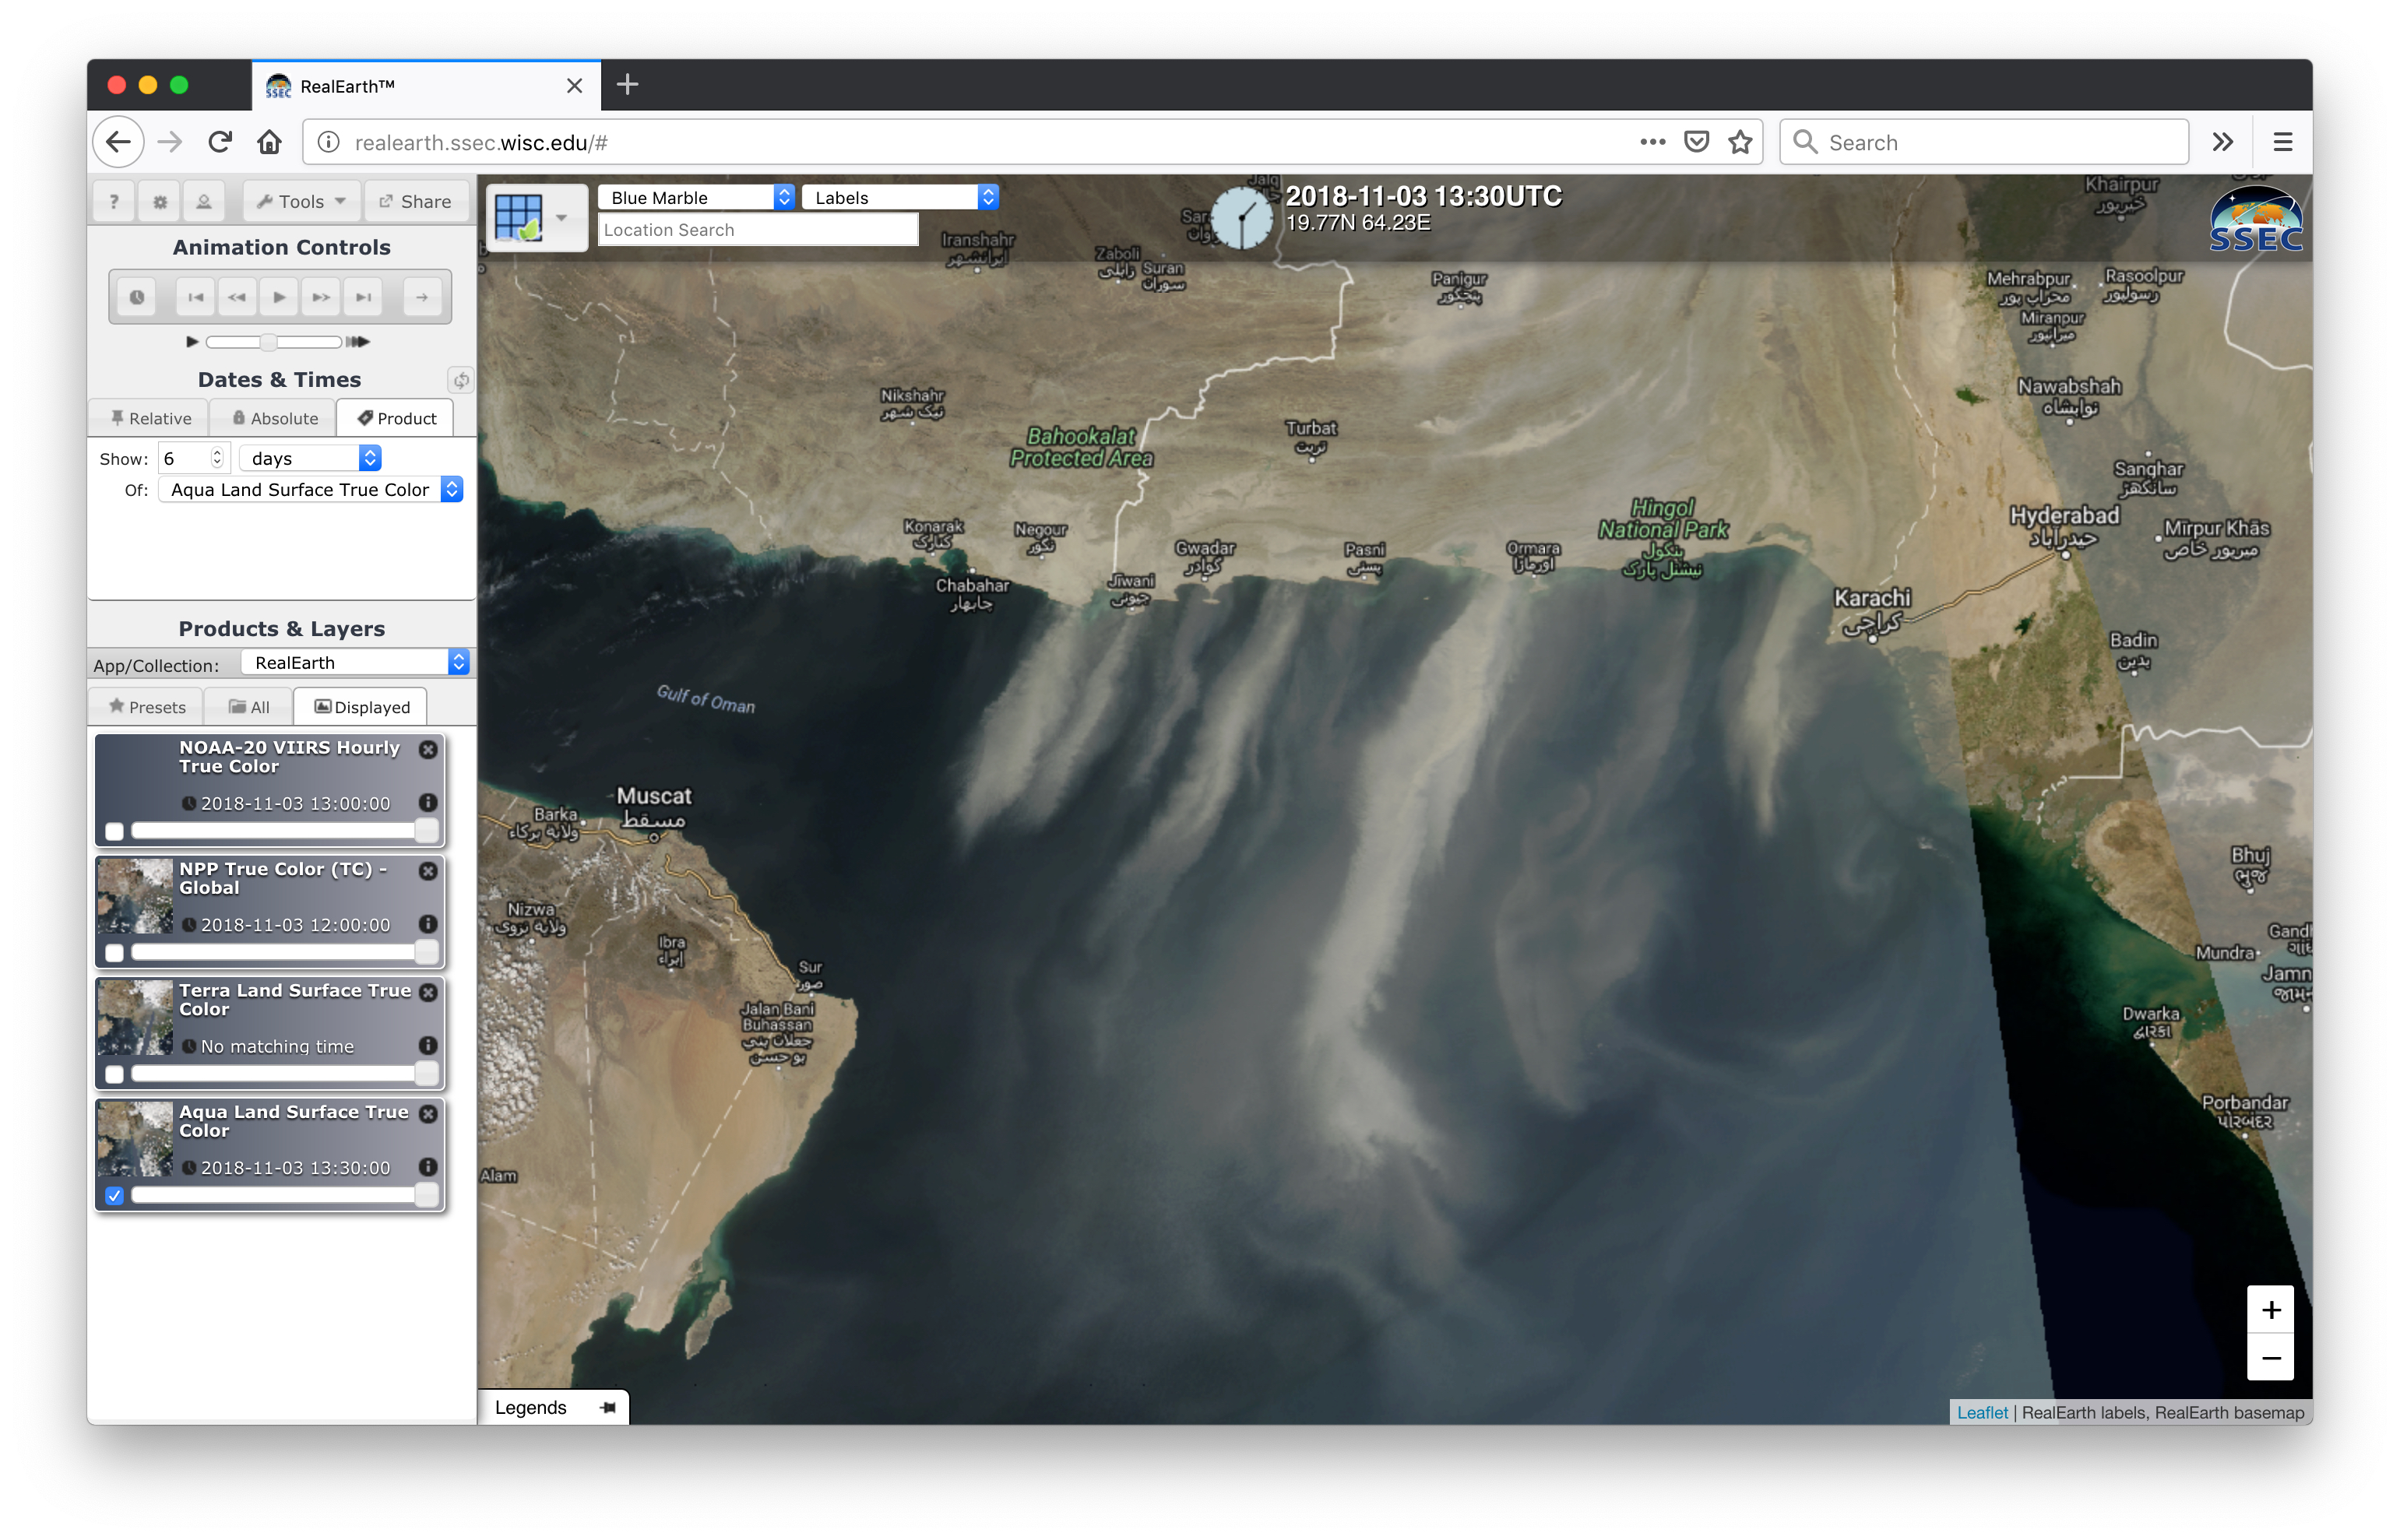Open the Labels overlay dropdown
This screenshot has height=1540, width=2400.
tap(900, 197)
